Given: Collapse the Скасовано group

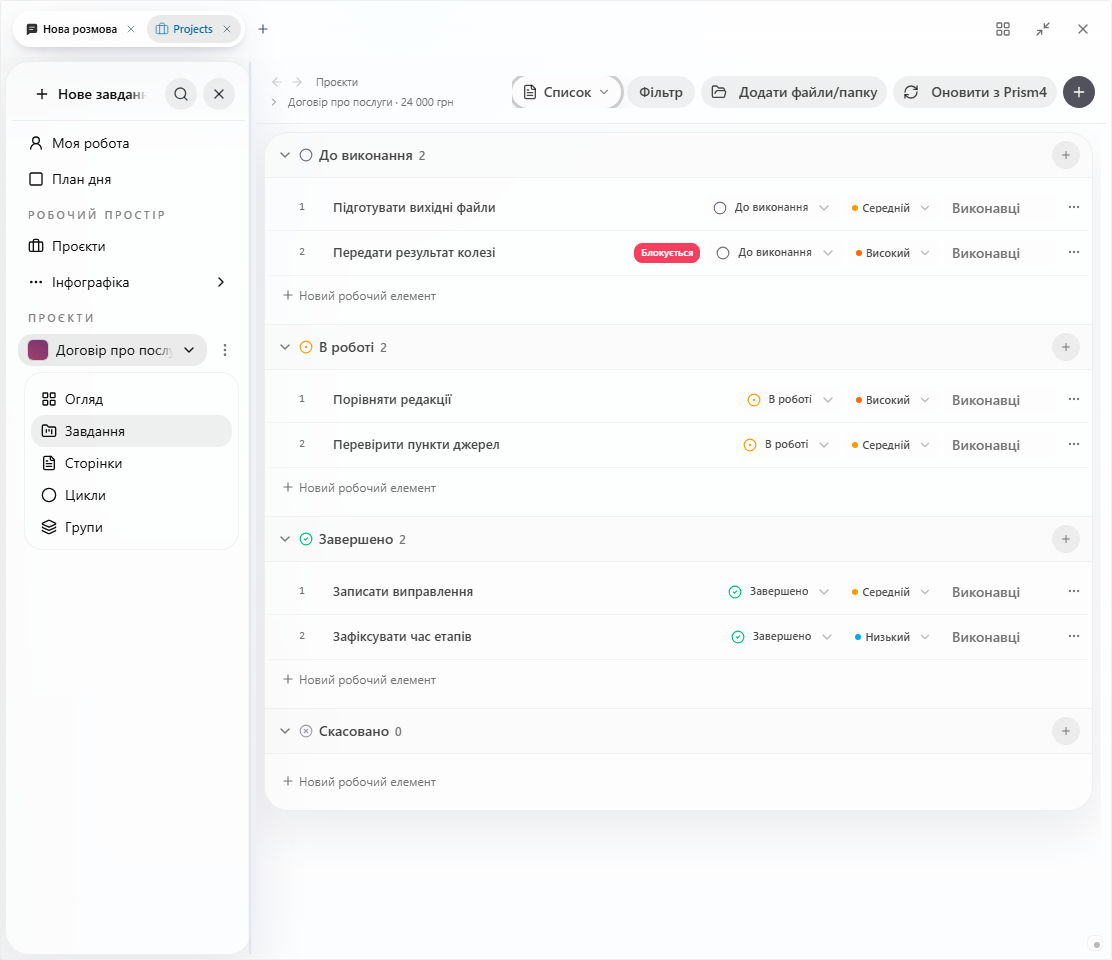Looking at the screenshot, I should [x=285, y=732].
